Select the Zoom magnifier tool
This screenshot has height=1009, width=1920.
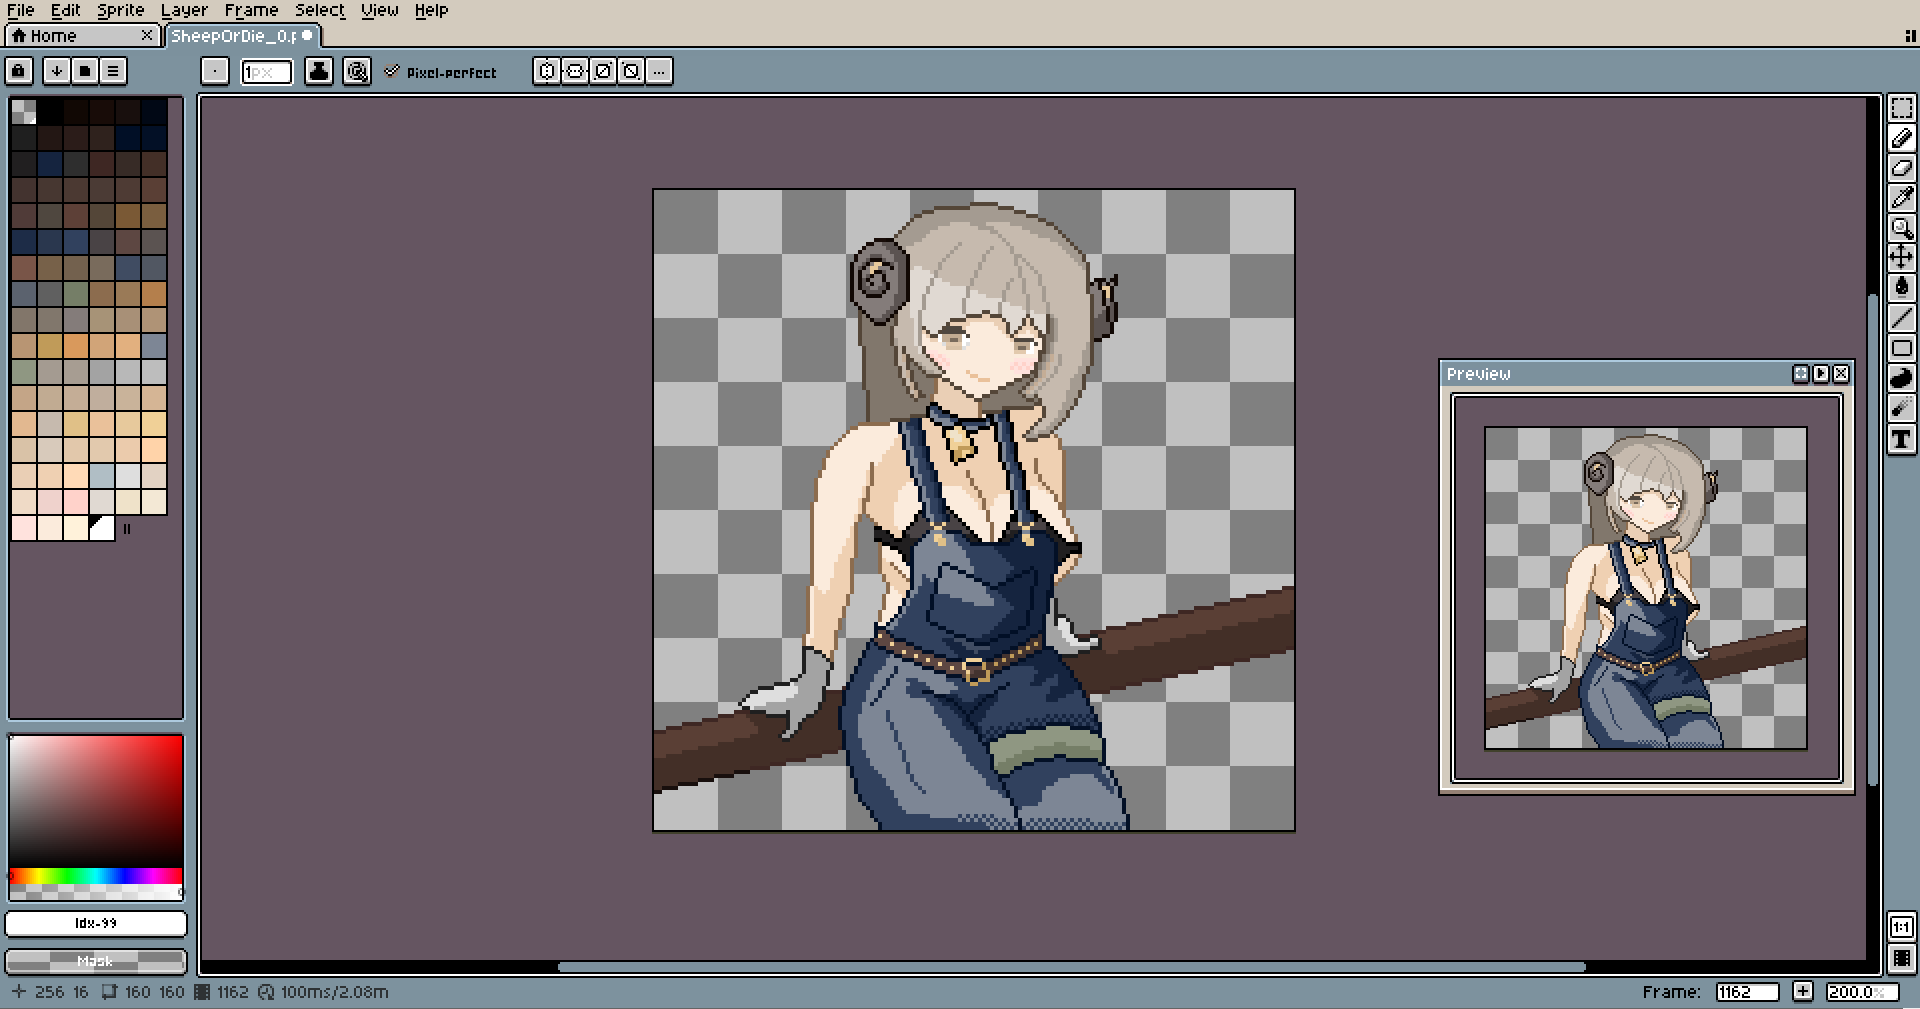coord(1901,228)
